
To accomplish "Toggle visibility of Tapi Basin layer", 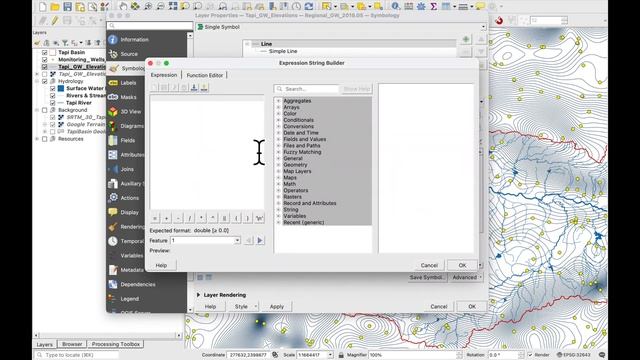I will pyautogui.click(x=44, y=52).
